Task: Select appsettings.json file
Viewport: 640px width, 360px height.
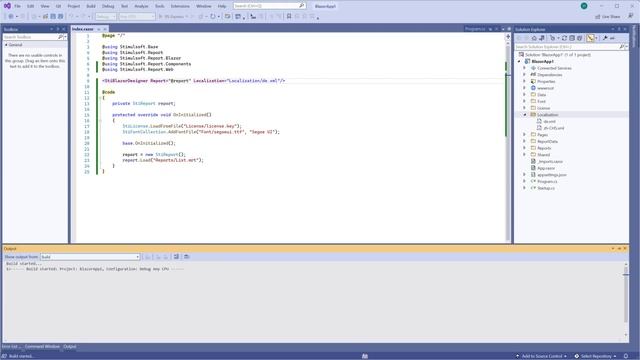Action: point(551,175)
